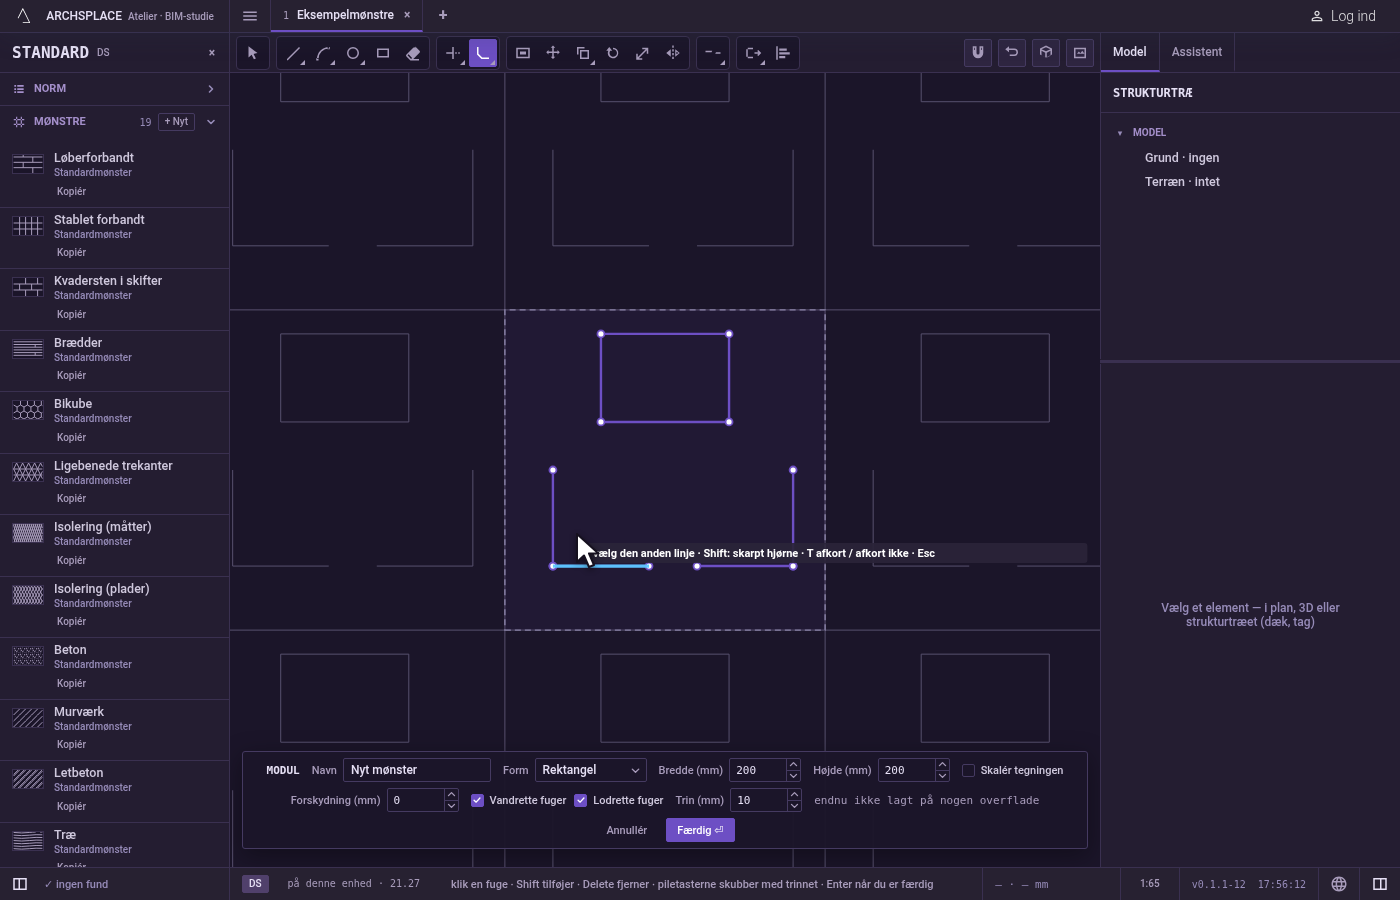Click the Færdig button
The image size is (1400, 900).
click(x=700, y=830)
